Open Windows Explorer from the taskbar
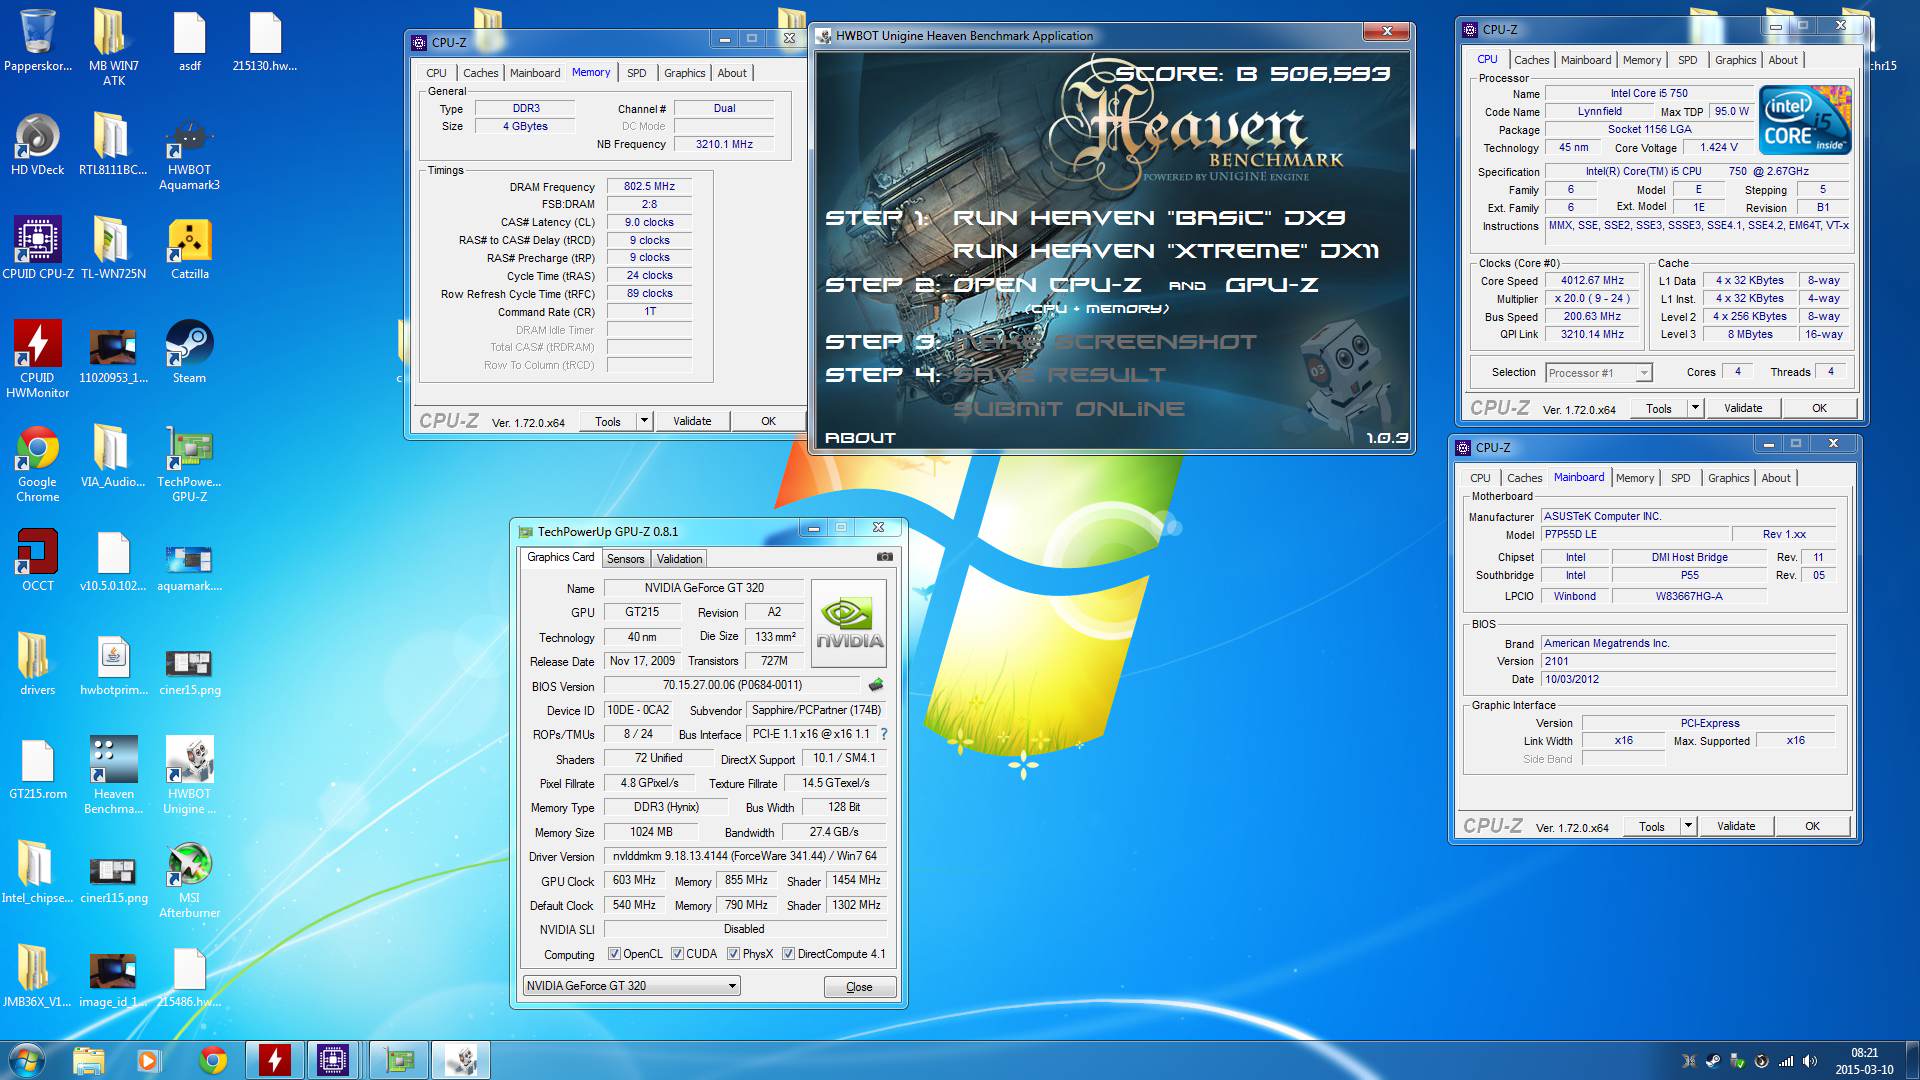This screenshot has height=1080, width=1920. 88,1060
